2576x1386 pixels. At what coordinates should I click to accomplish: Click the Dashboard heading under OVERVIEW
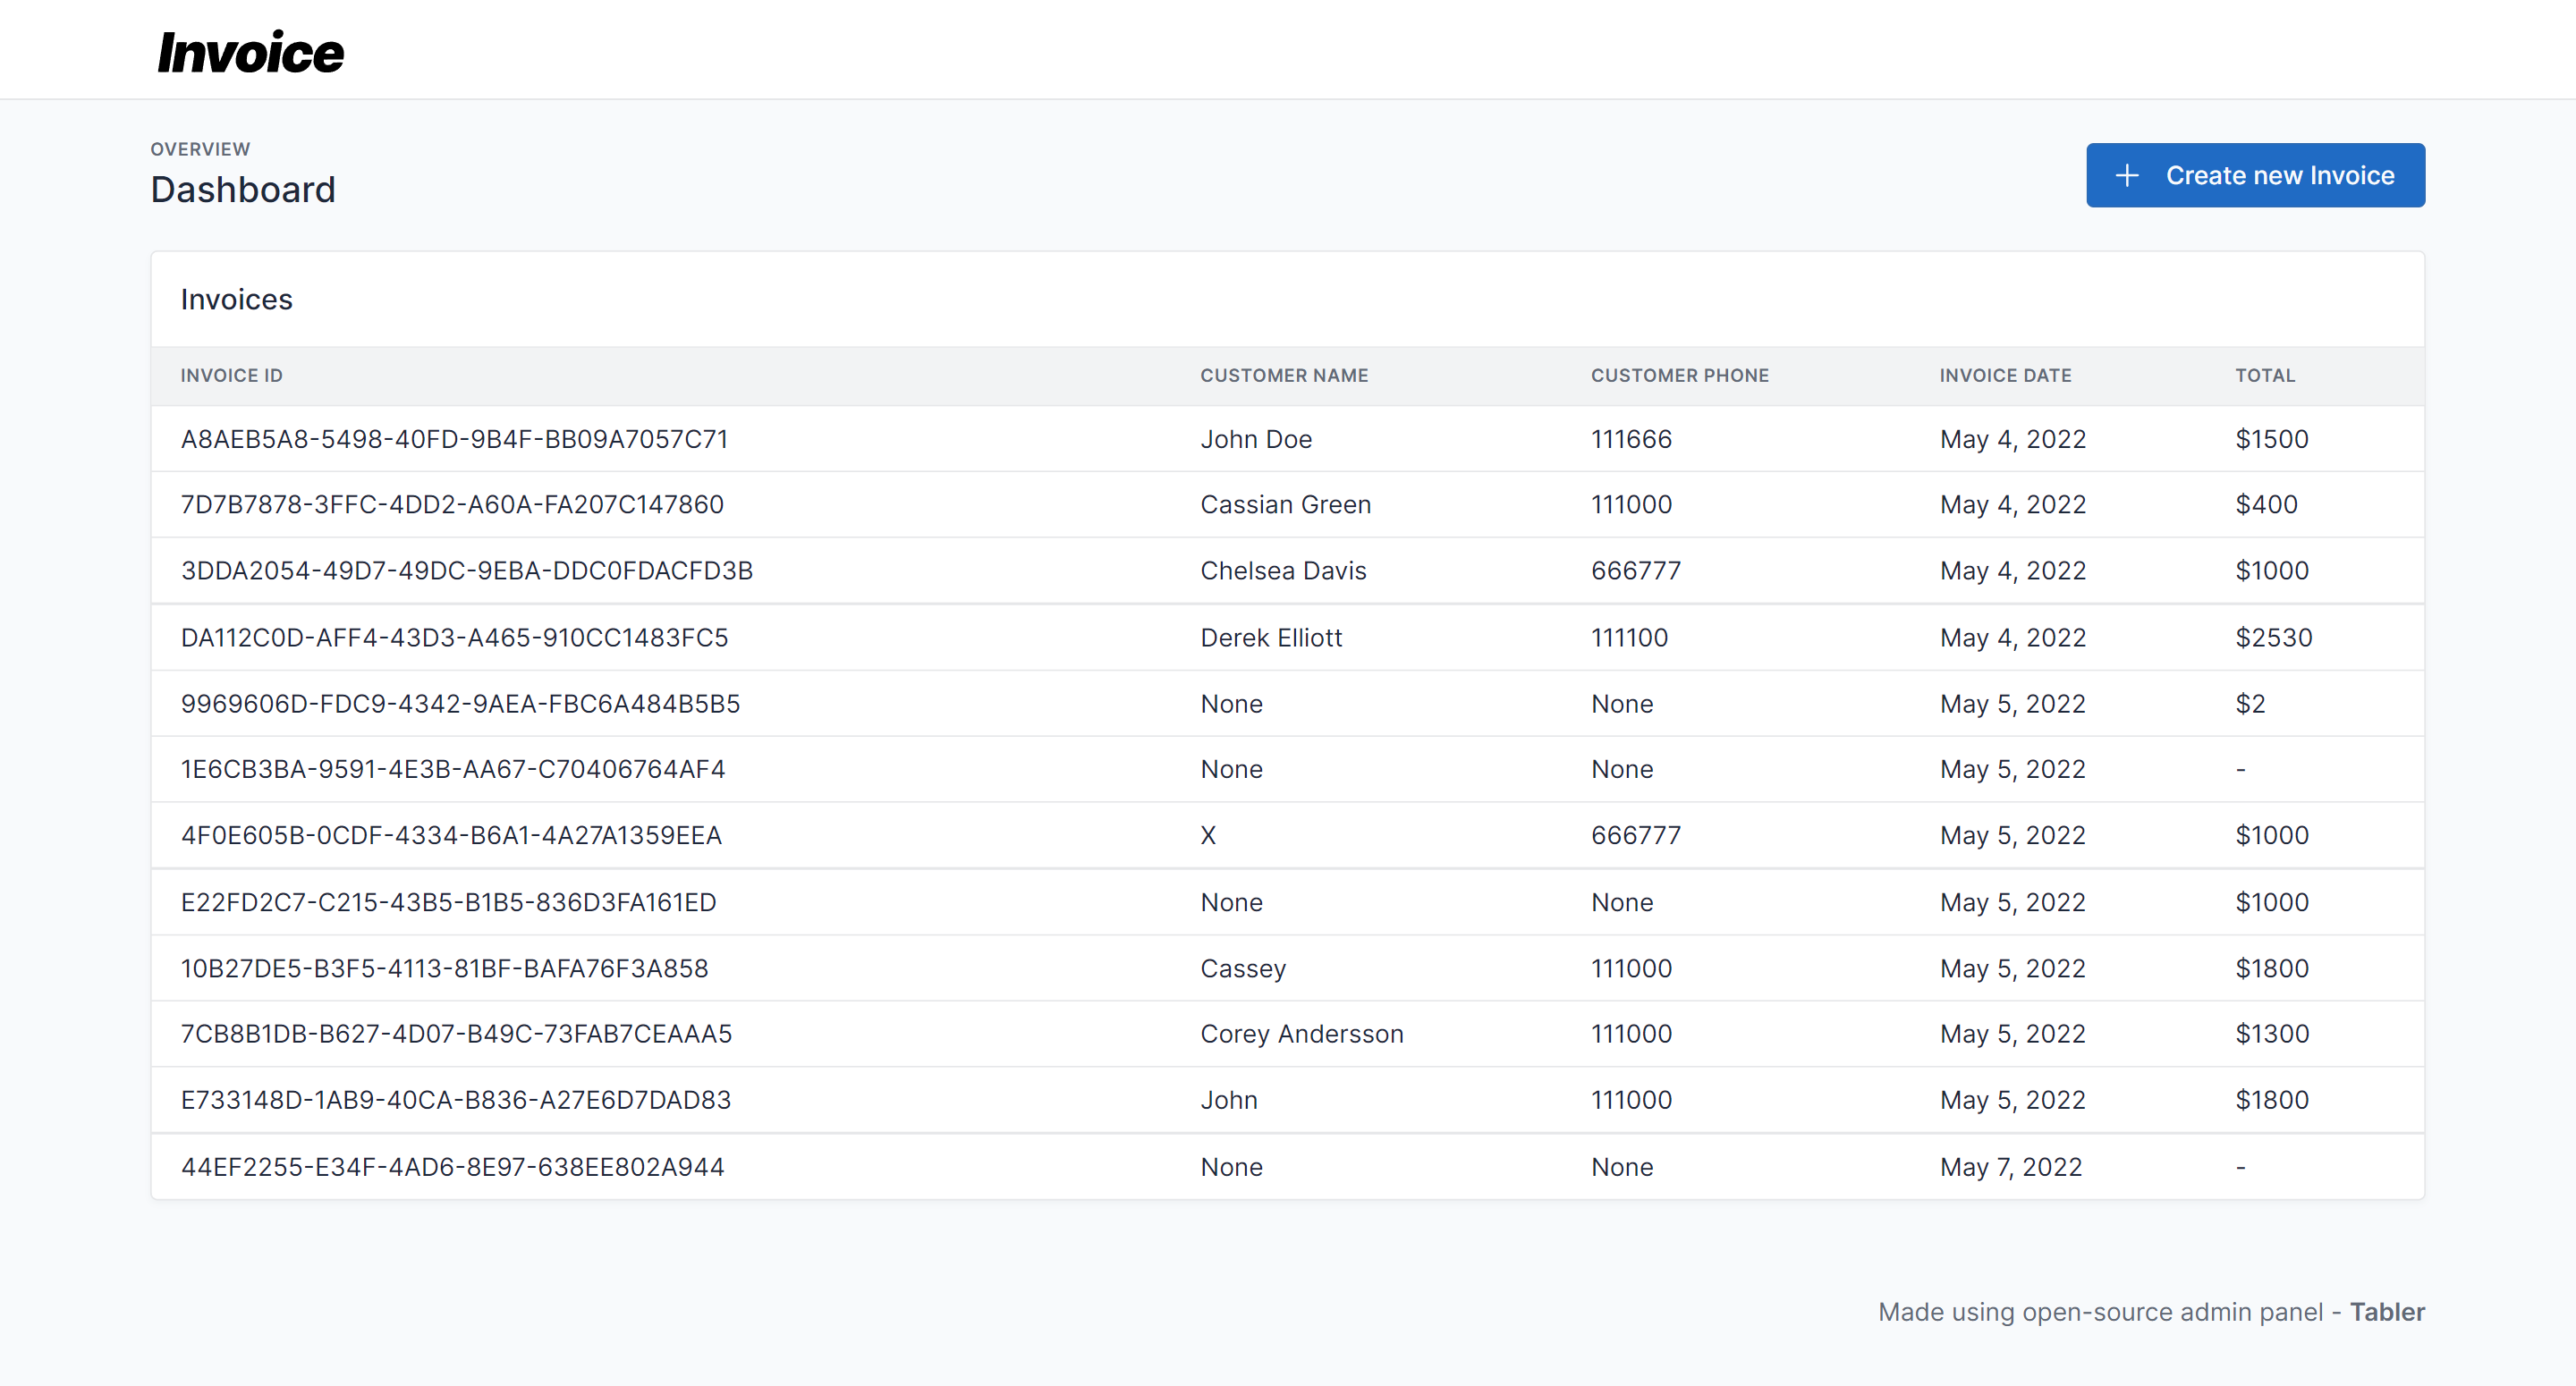pos(243,189)
